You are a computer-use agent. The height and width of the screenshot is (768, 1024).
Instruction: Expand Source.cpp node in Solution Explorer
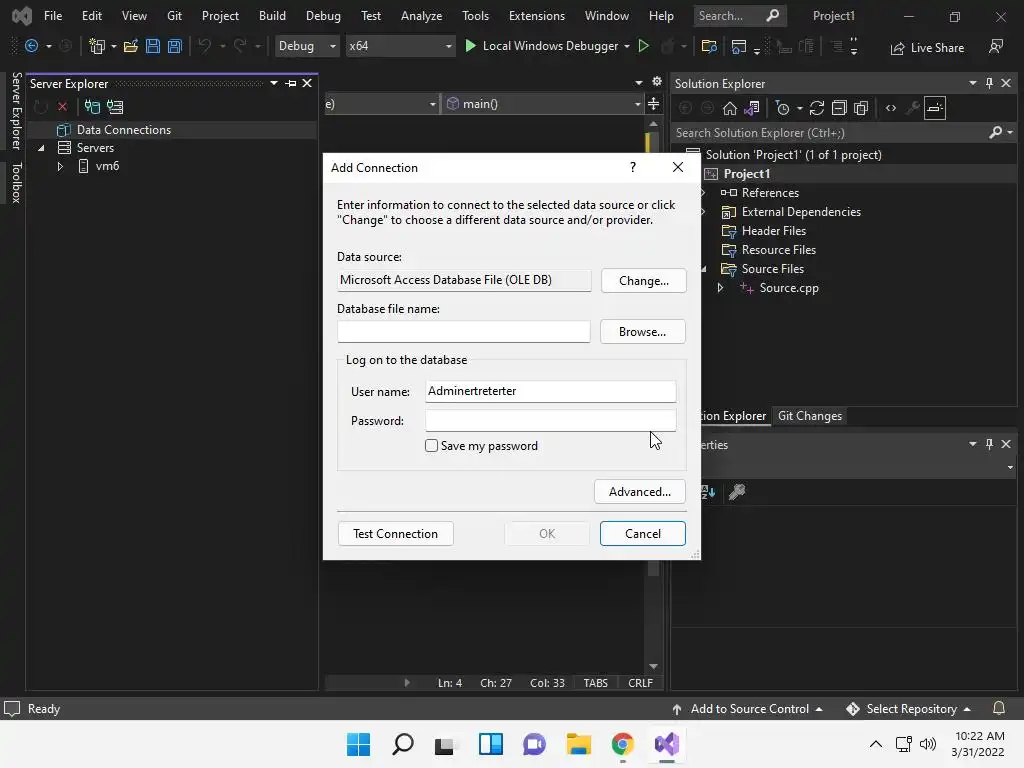pyautogui.click(x=720, y=287)
